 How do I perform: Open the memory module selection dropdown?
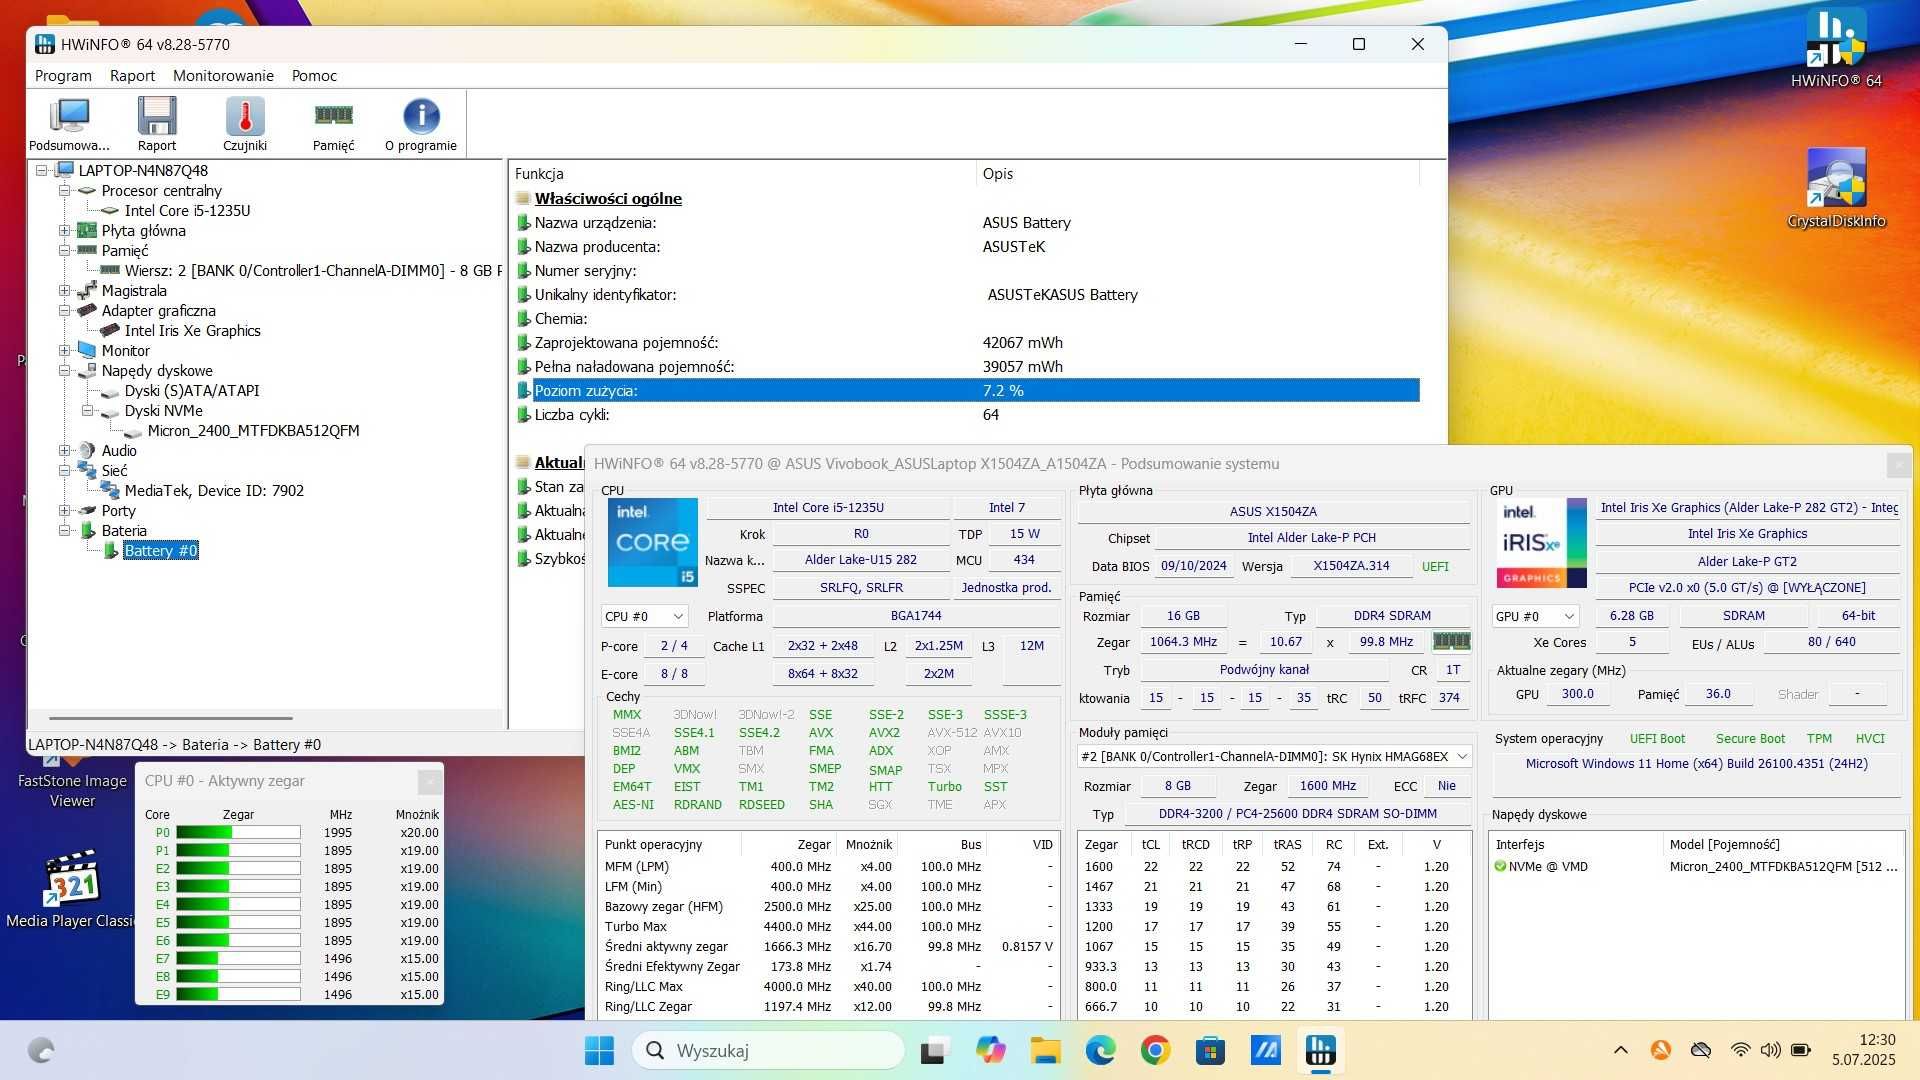tap(1274, 756)
